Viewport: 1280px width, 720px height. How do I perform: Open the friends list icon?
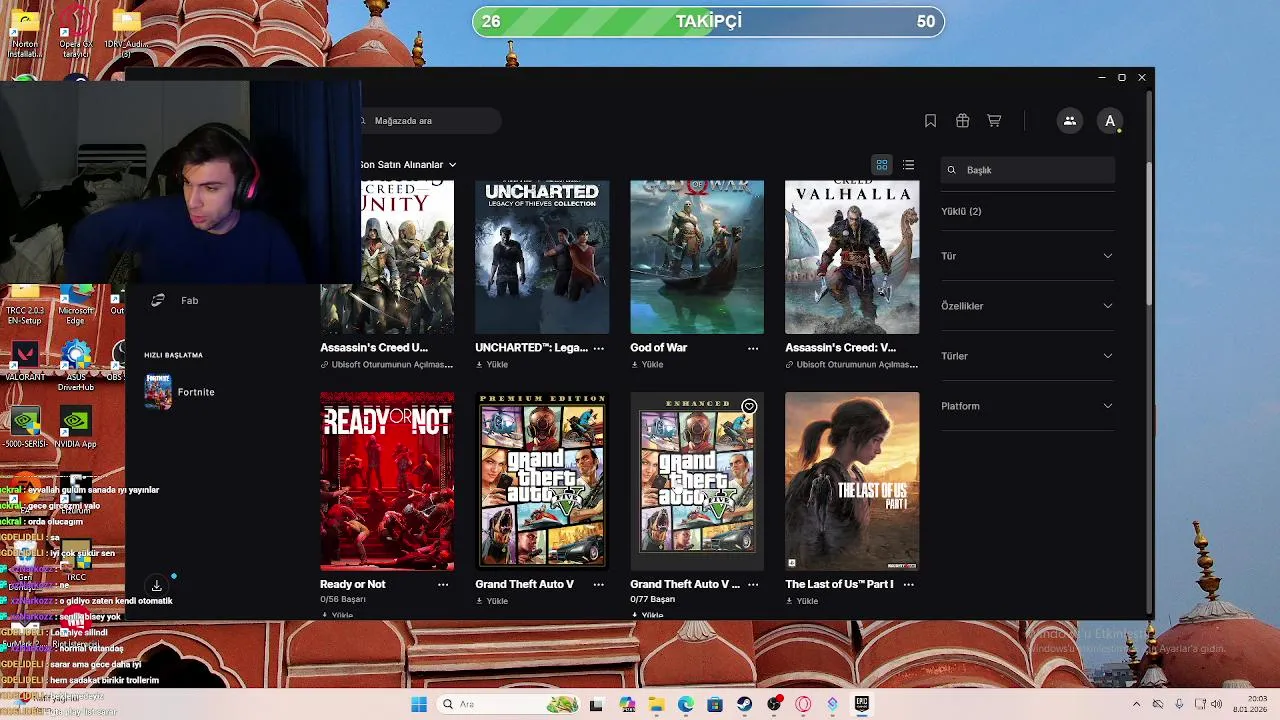coord(1069,121)
